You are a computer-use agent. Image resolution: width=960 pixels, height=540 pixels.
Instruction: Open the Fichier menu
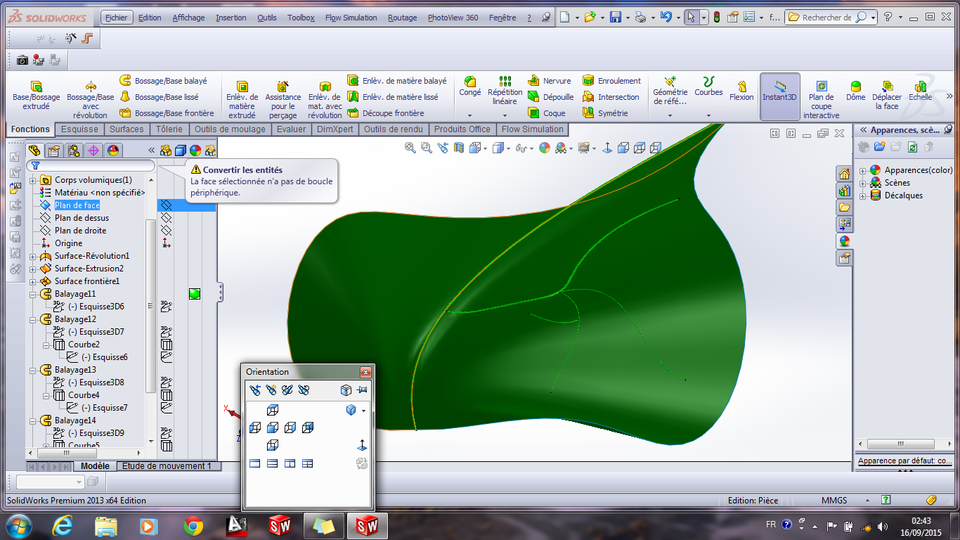coord(116,18)
